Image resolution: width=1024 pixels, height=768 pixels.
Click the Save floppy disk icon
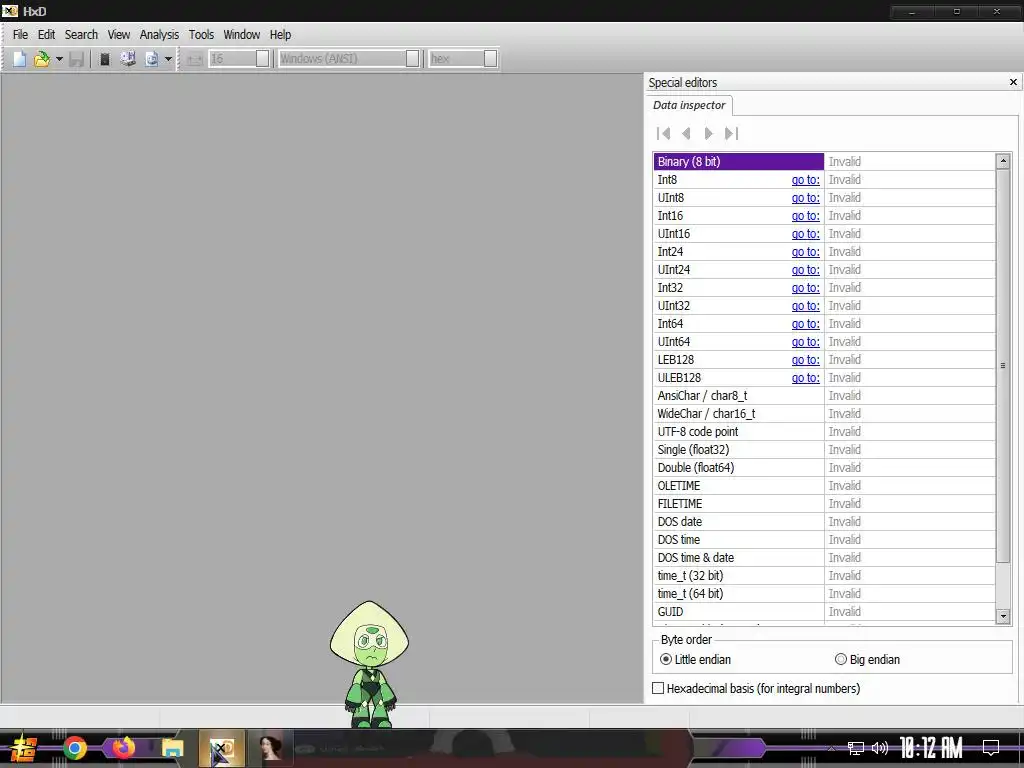77,59
